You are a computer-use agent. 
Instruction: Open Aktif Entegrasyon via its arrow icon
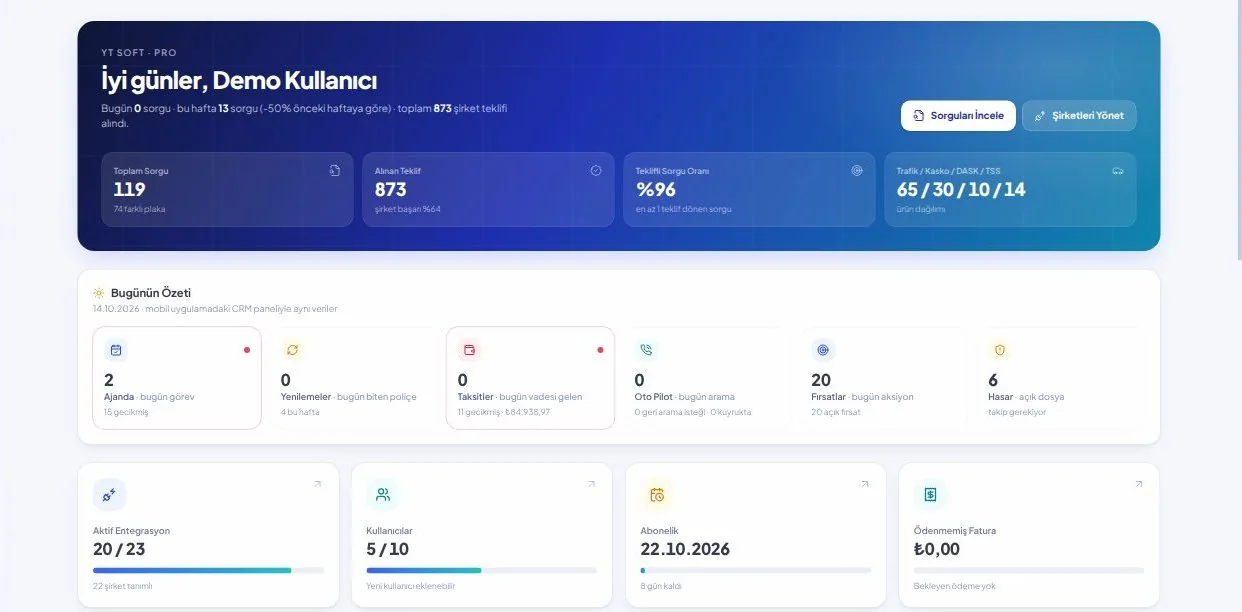[x=317, y=484]
